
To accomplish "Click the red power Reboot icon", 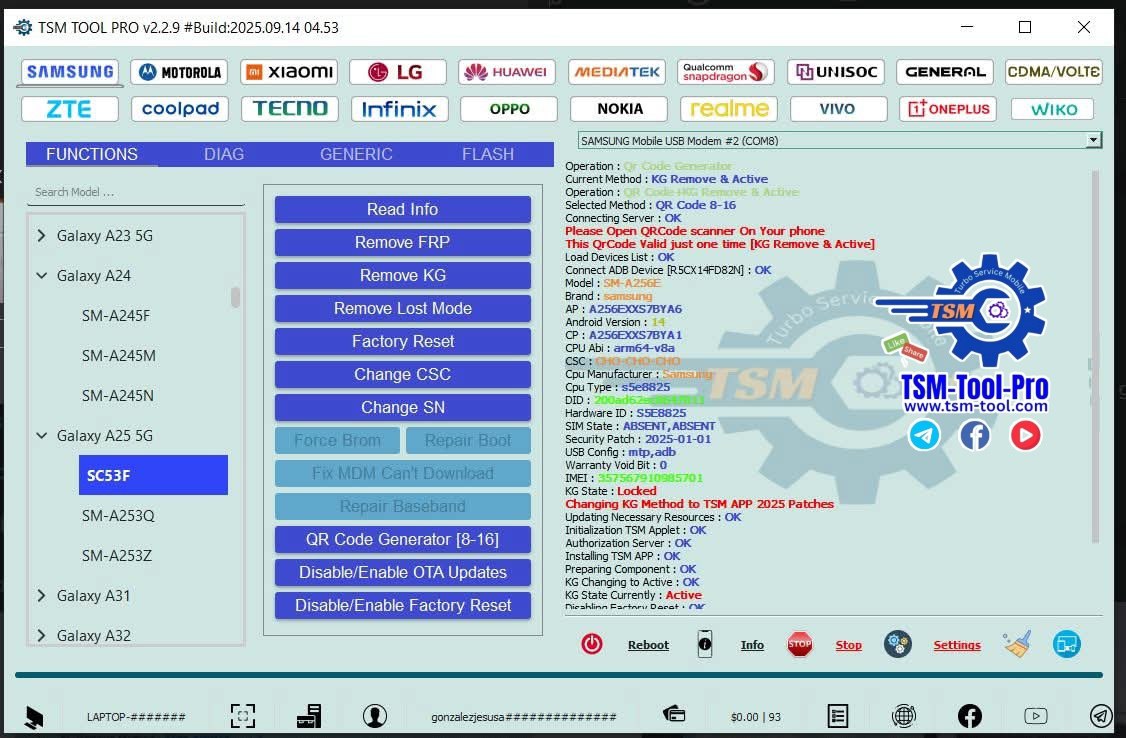I will click(x=592, y=644).
